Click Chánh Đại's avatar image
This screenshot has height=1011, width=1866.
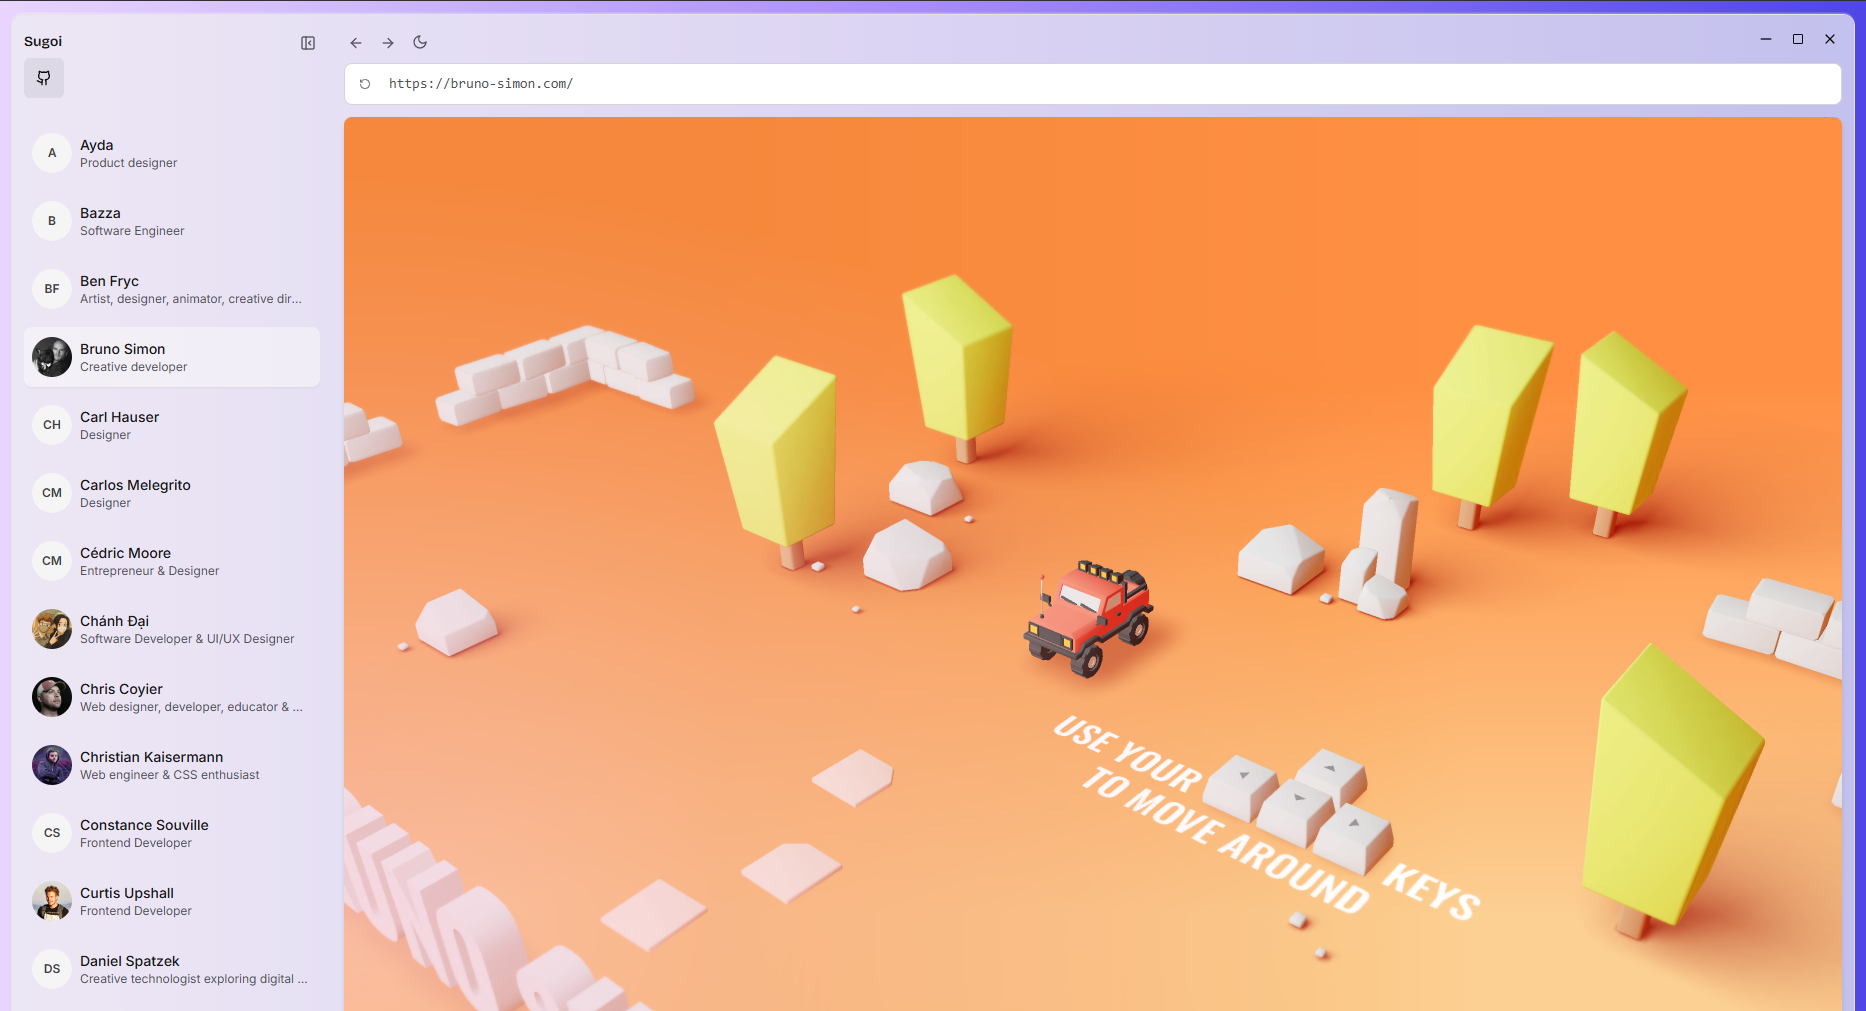click(52, 629)
